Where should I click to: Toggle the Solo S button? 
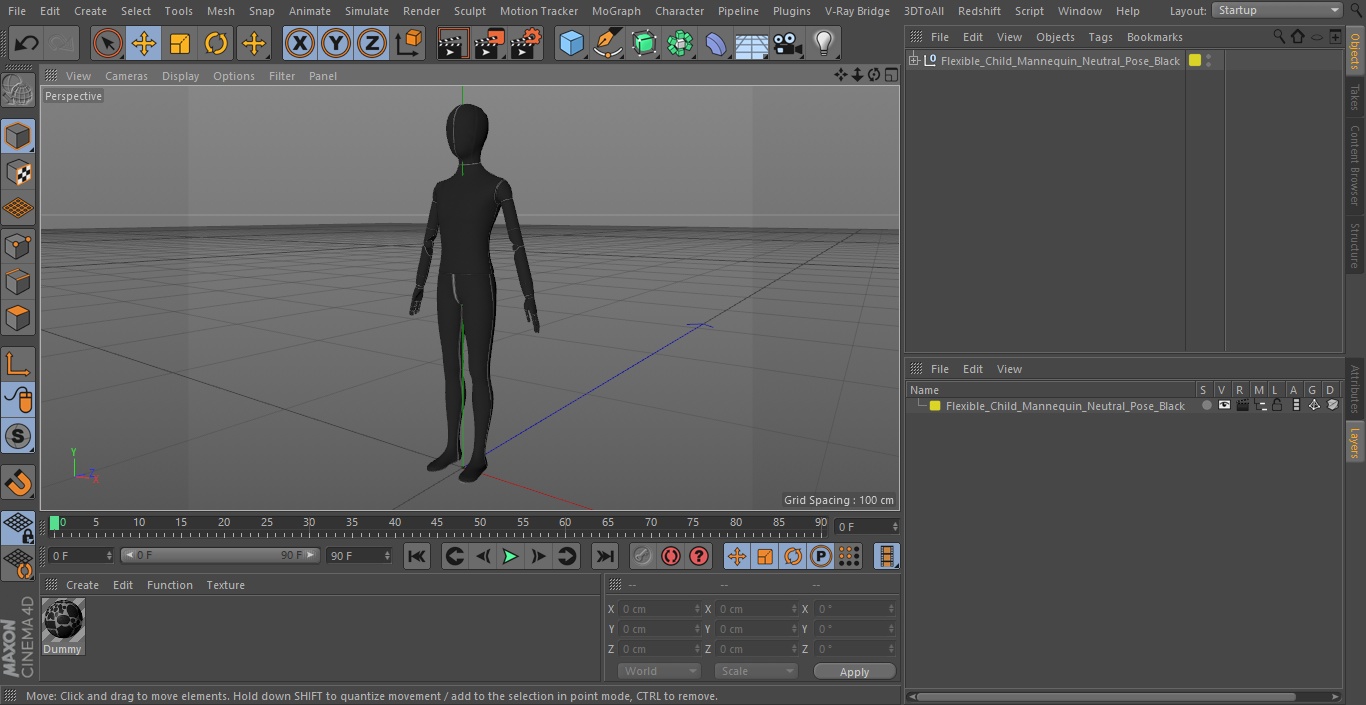coord(18,436)
